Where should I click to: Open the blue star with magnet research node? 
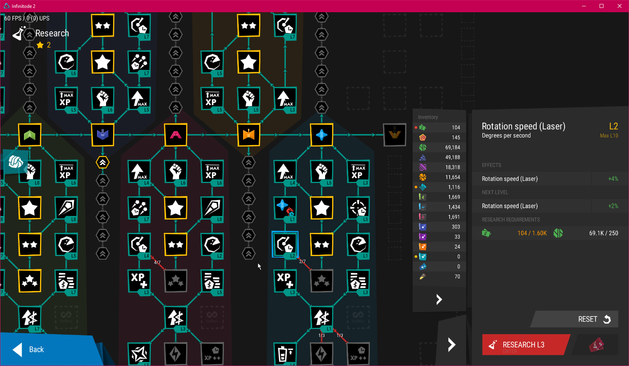pyautogui.click(x=285, y=208)
